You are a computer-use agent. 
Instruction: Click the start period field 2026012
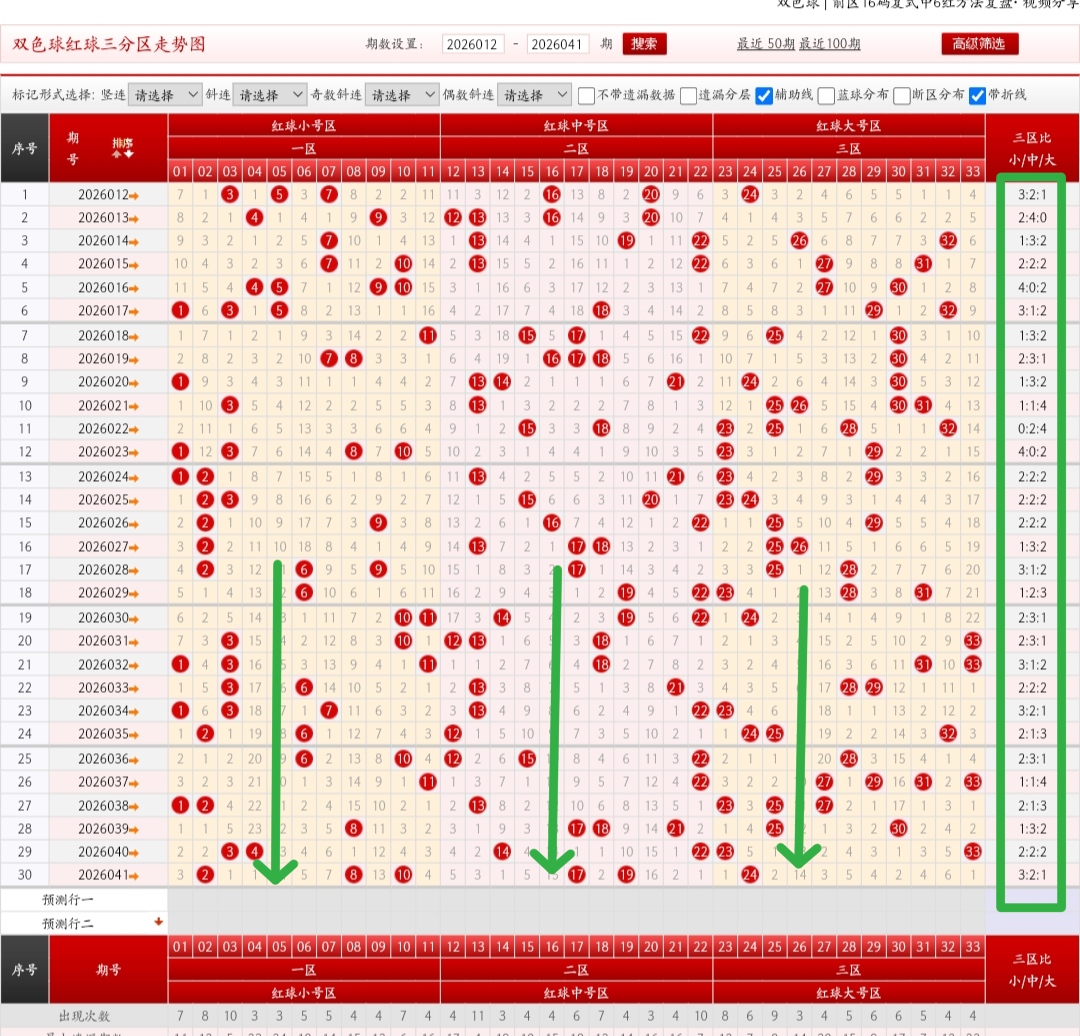click(x=472, y=44)
